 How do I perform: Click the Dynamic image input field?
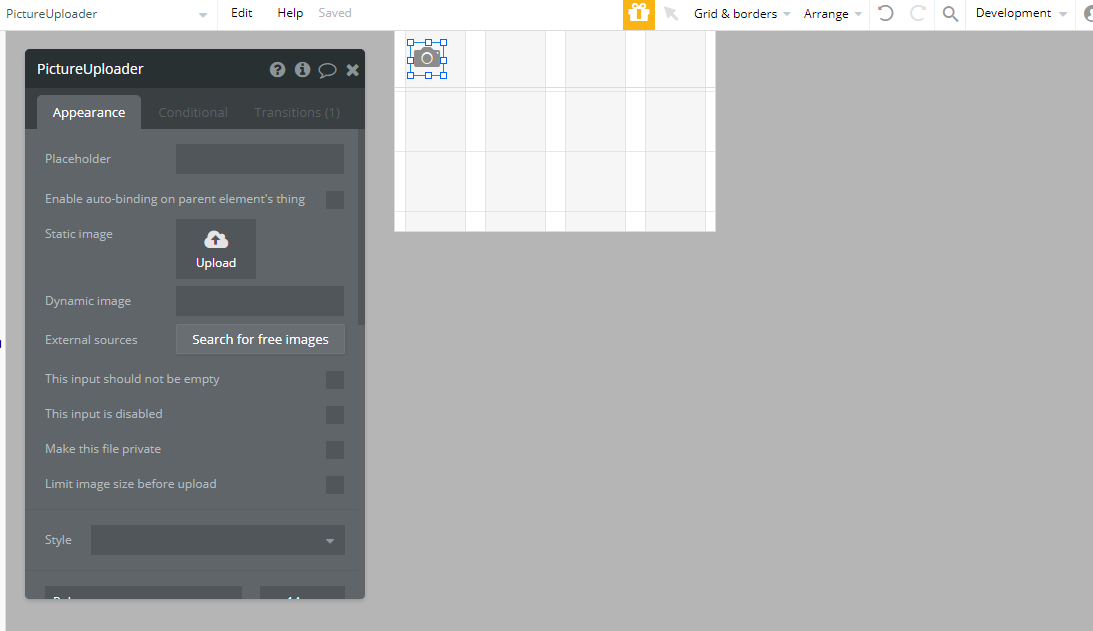(x=259, y=301)
